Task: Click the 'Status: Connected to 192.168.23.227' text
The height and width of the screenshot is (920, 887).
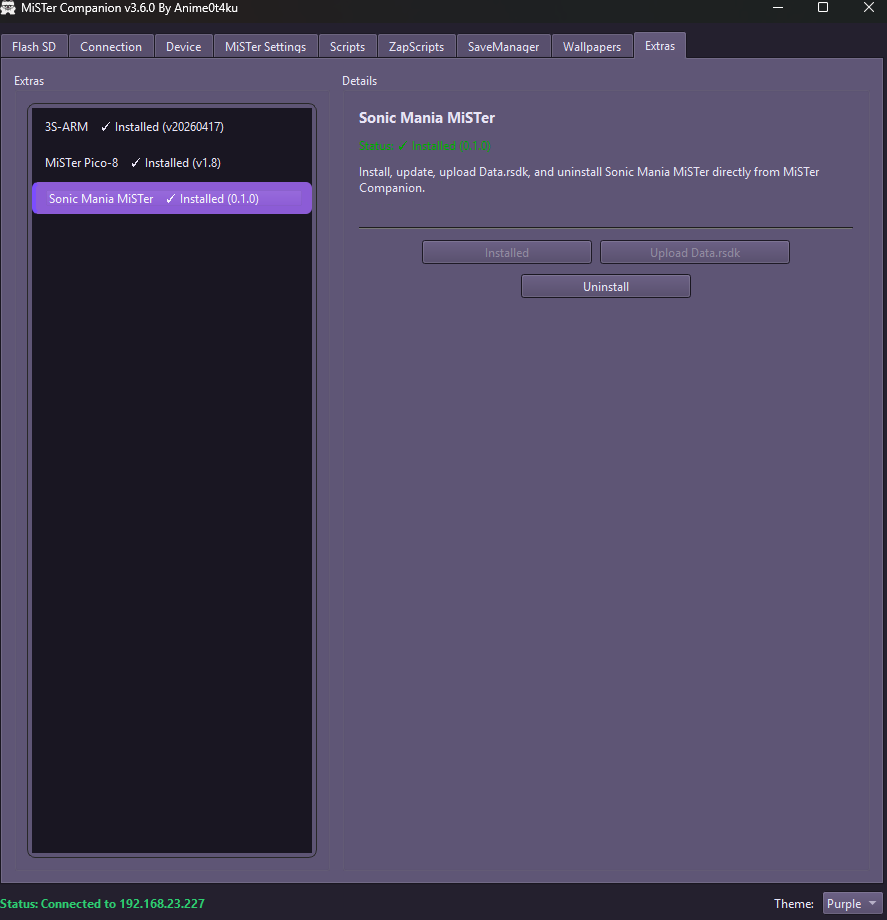Action: pos(103,904)
